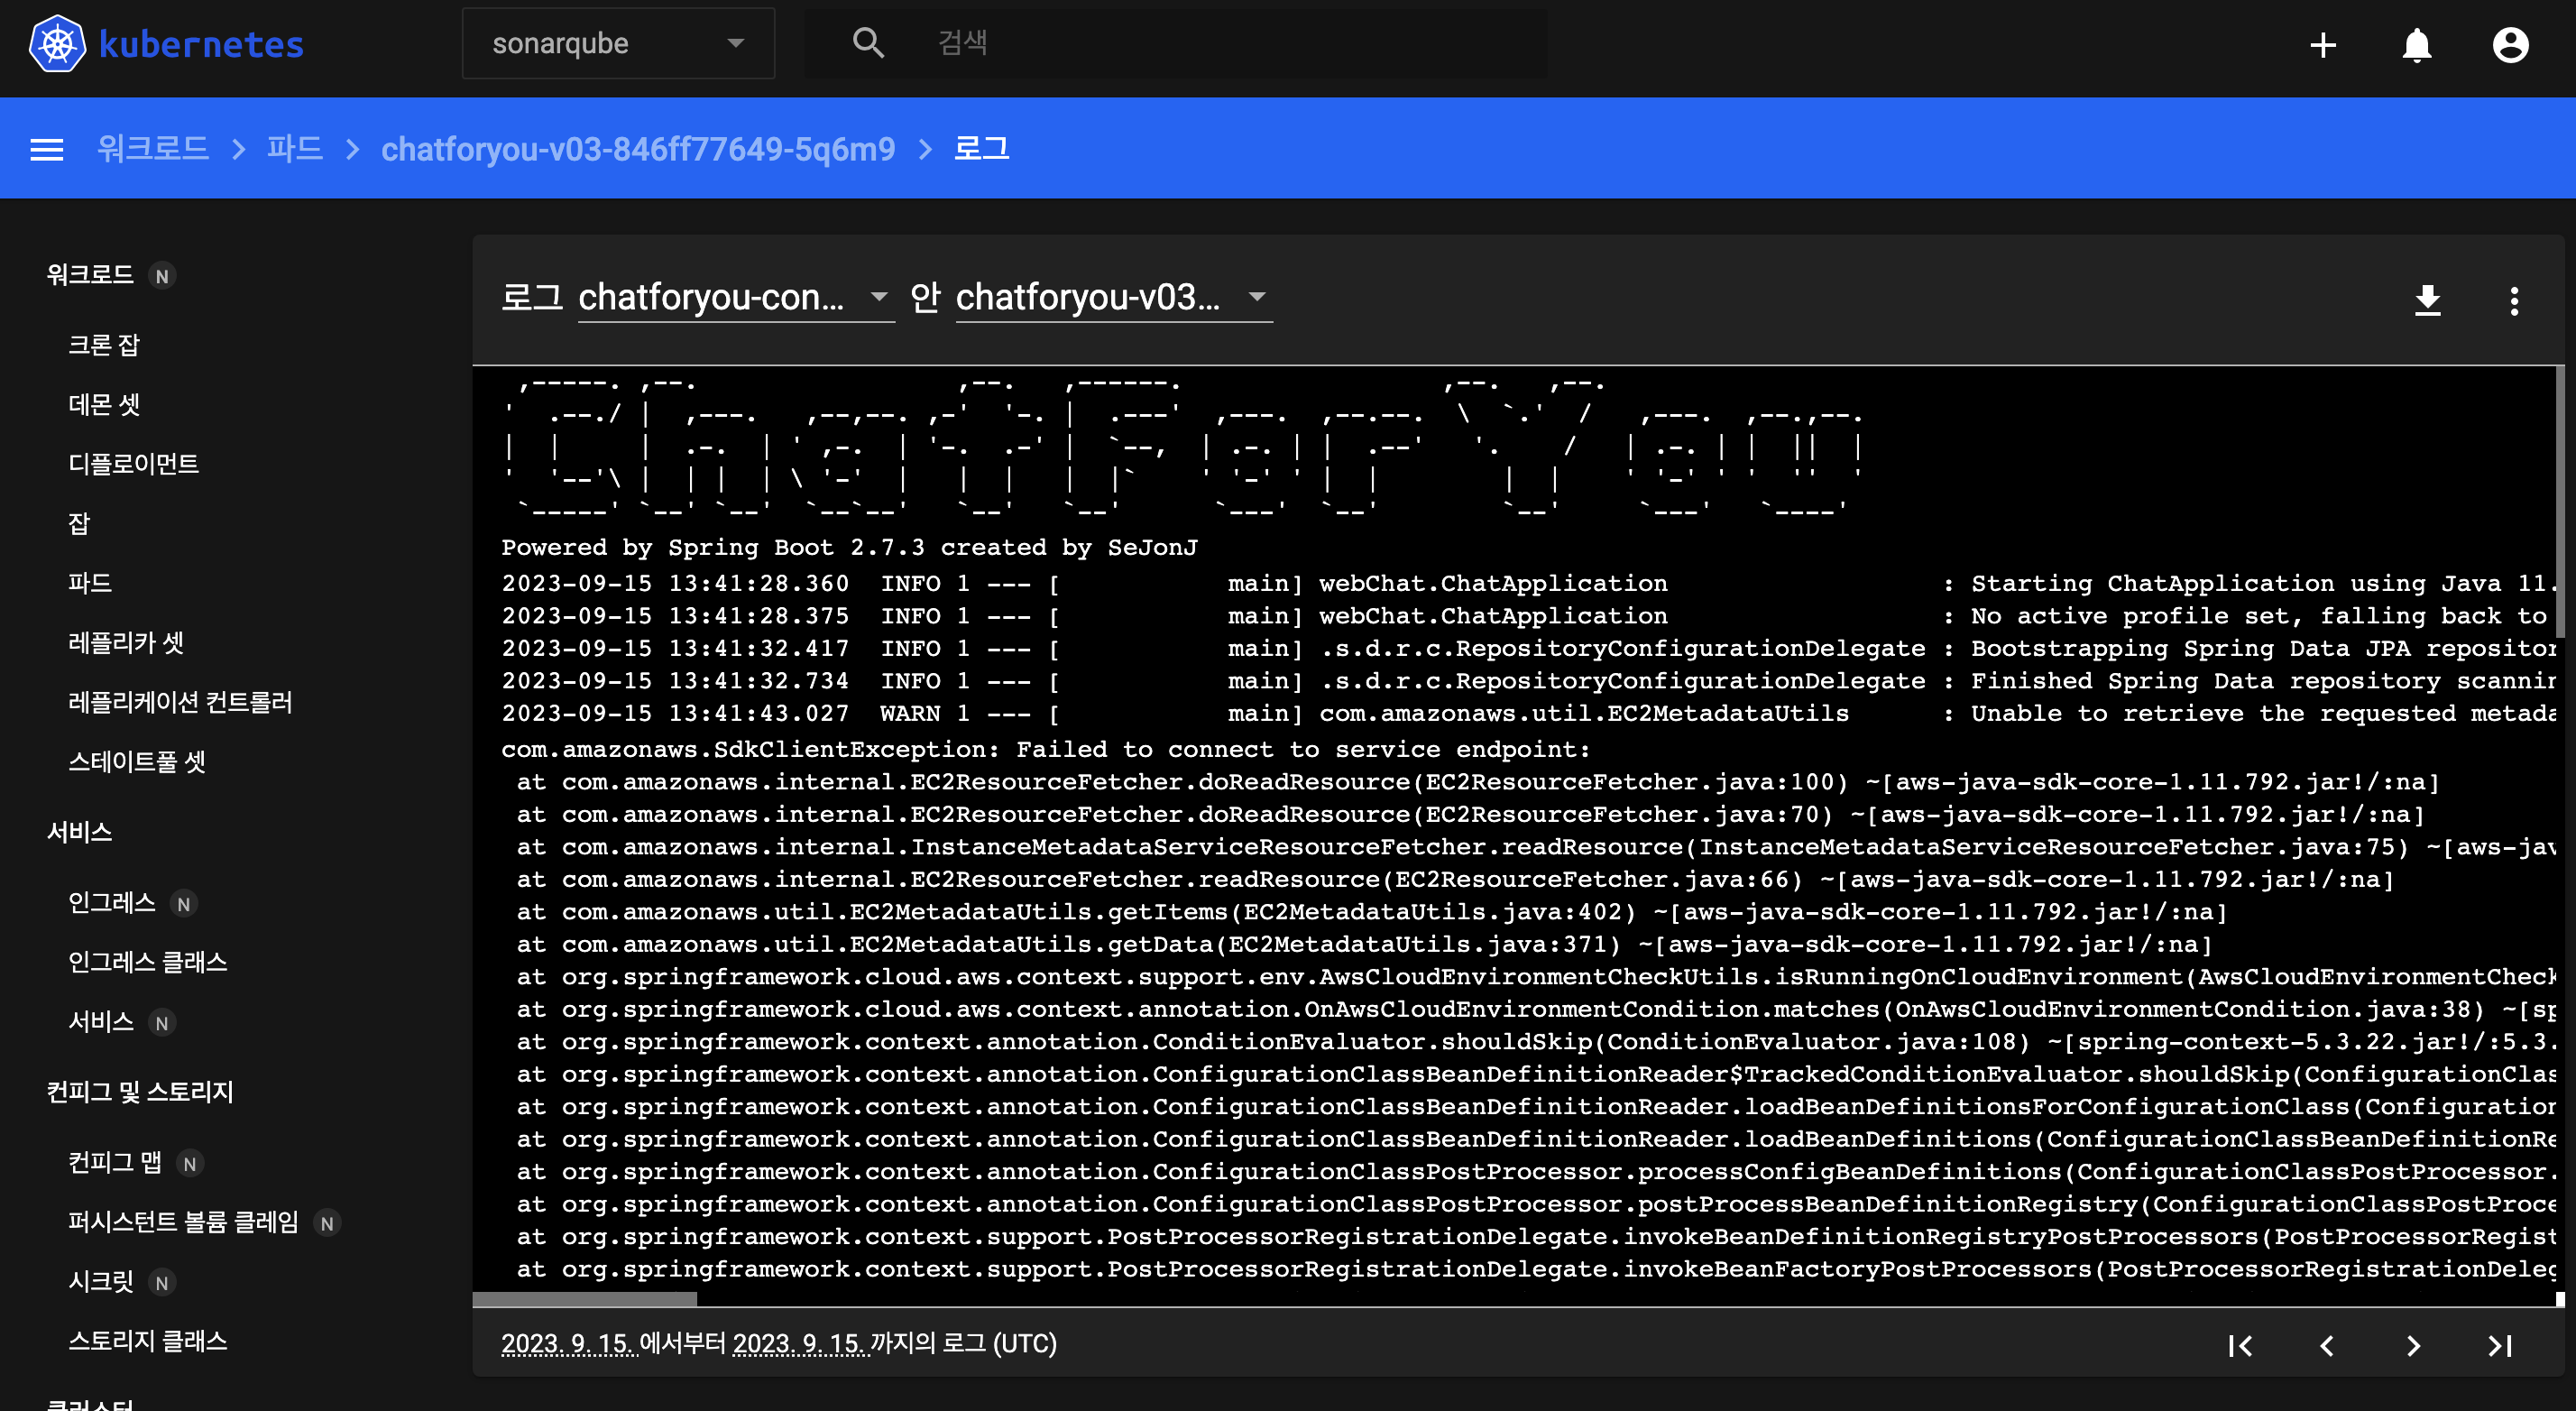The width and height of the screenshot is (2576, 1411).
Task: Click the plus create resource icon
Action: (2323, 45)
